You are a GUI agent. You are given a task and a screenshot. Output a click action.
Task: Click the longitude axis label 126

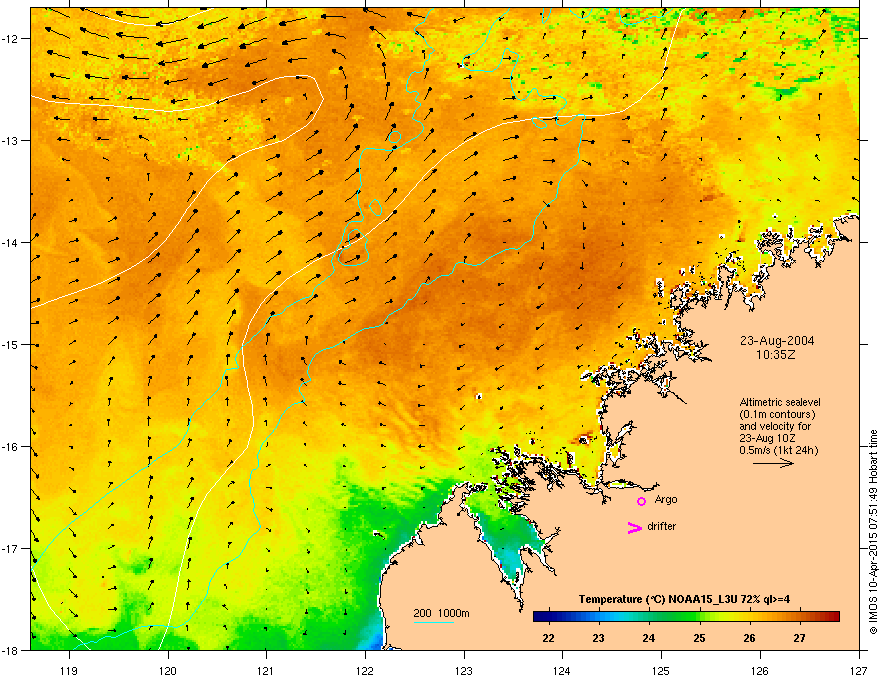[x=760, y=670]
